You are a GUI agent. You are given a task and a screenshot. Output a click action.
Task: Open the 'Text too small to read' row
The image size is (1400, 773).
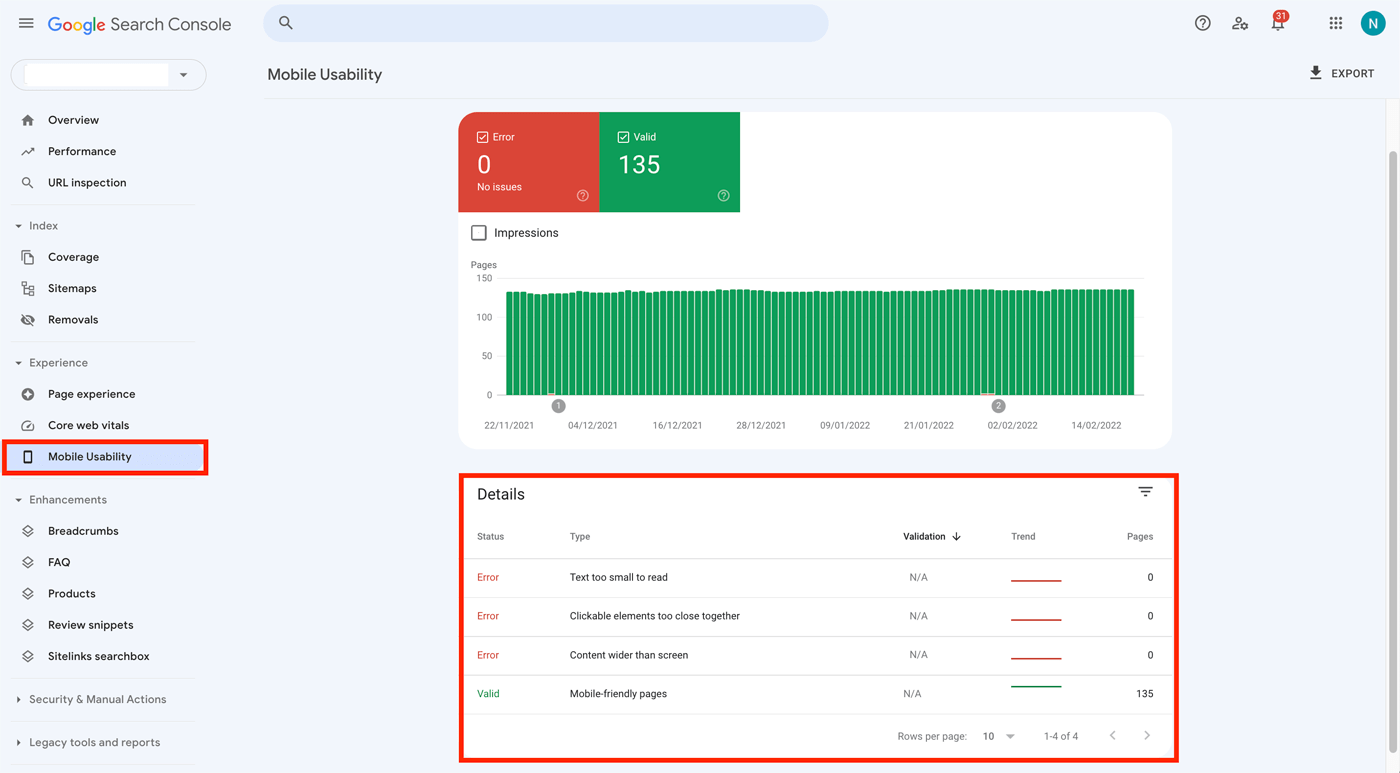618,577
